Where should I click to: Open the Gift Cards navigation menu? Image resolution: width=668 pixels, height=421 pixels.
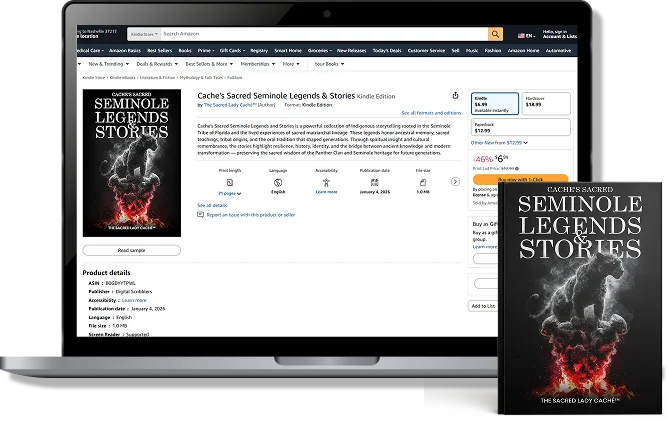[x=232, y=51]
